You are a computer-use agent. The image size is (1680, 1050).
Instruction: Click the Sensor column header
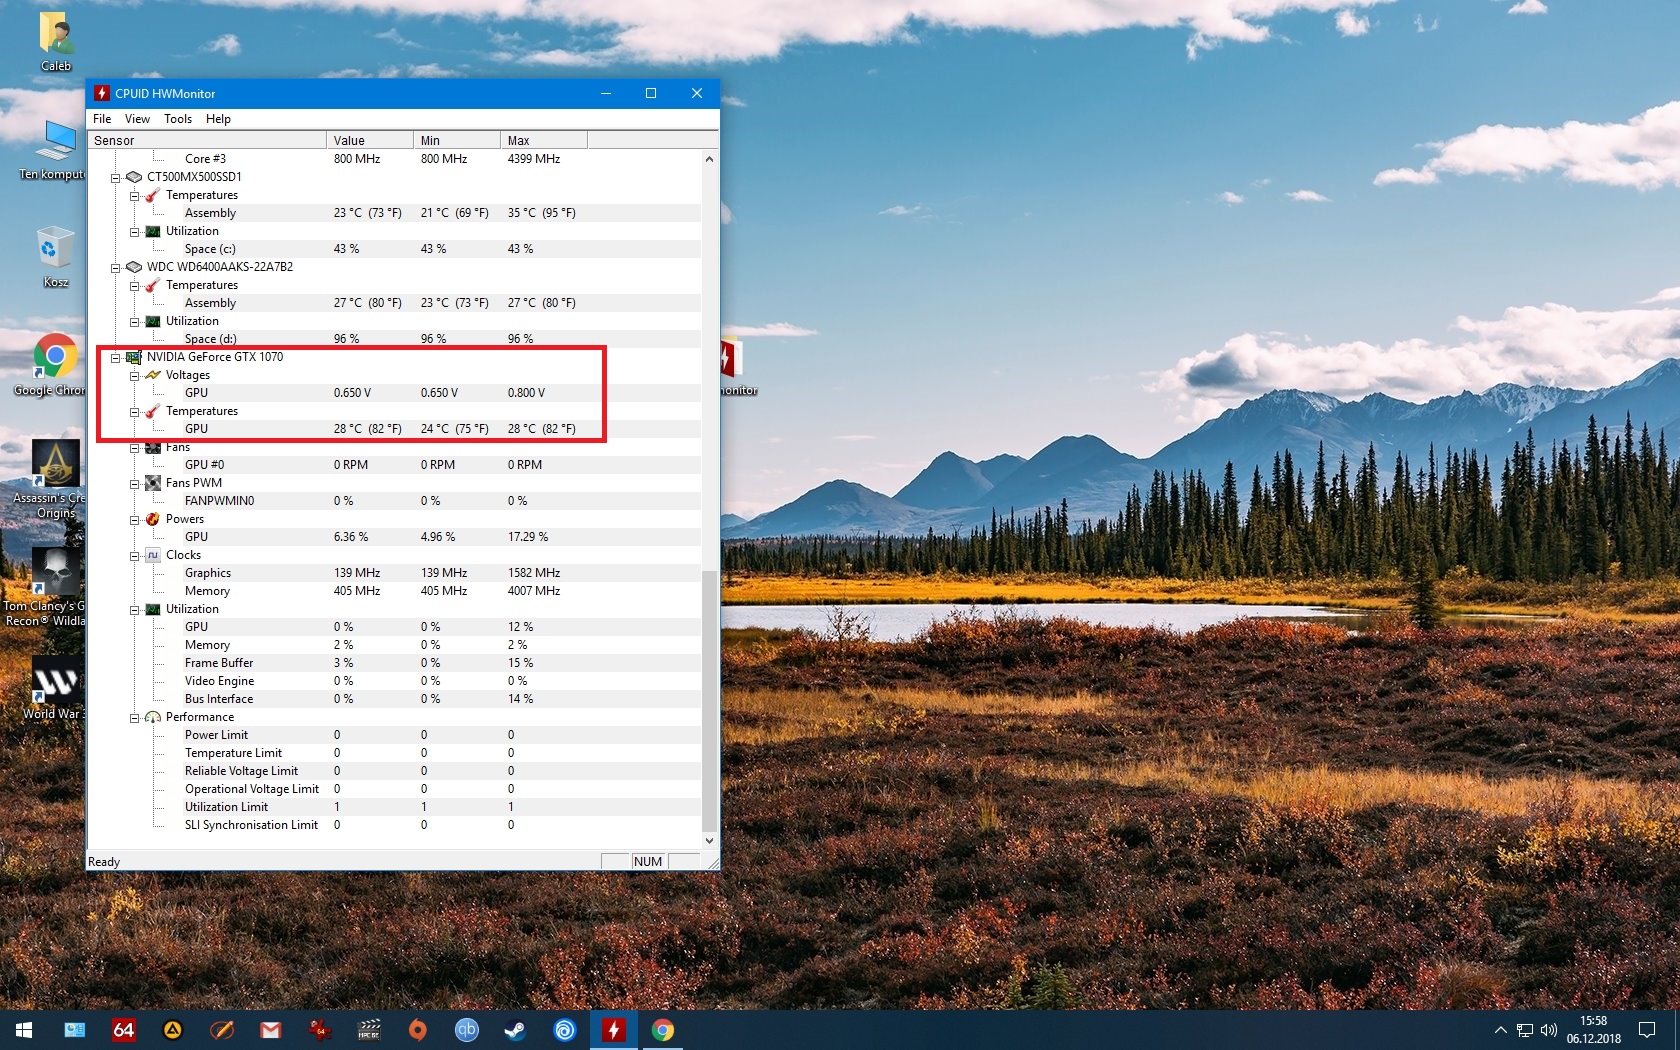click(x=207, y=140)
